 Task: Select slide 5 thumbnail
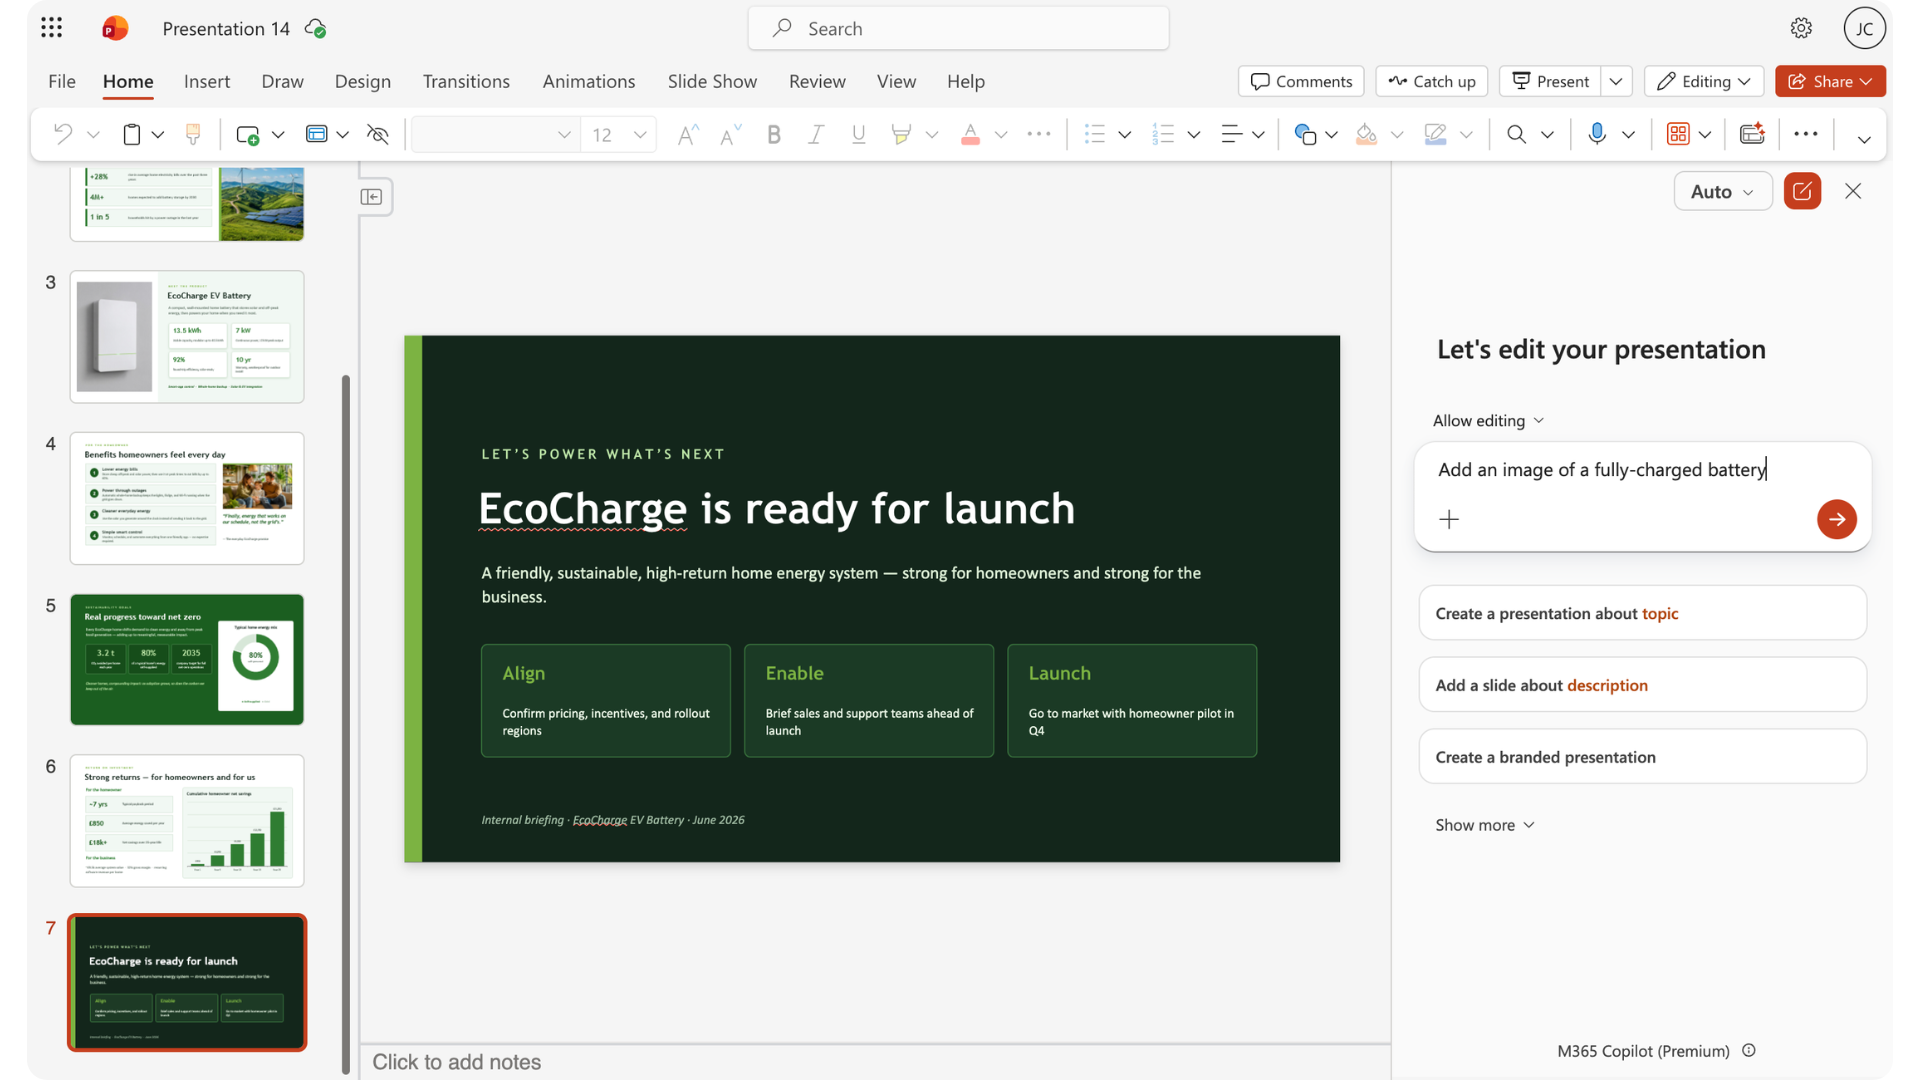click(187, 659)
